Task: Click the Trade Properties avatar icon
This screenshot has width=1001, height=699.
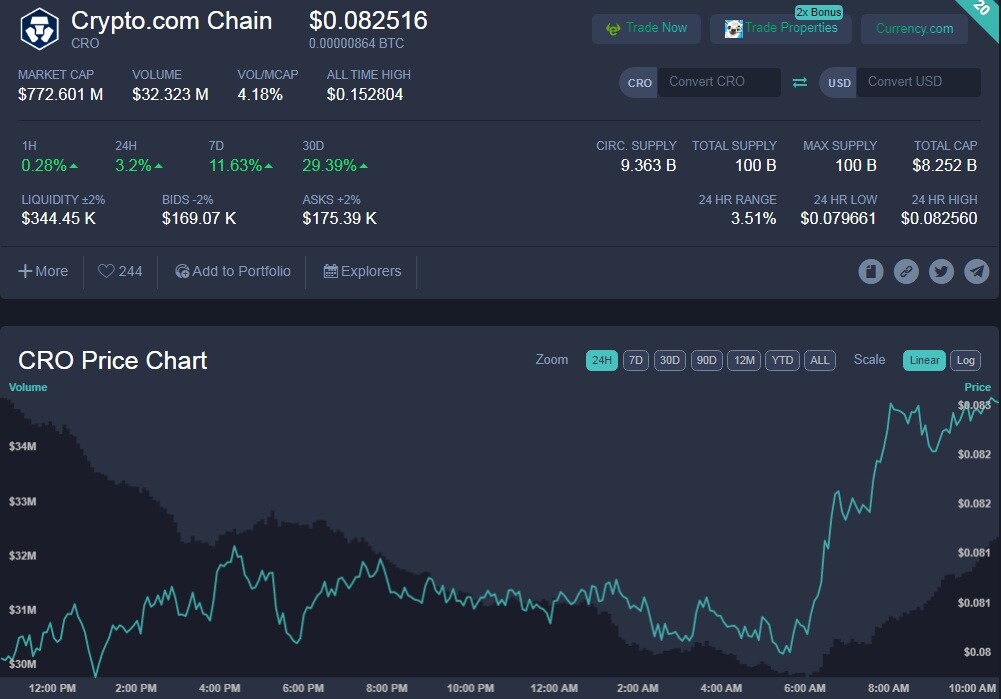Action: tap(734, 29)
